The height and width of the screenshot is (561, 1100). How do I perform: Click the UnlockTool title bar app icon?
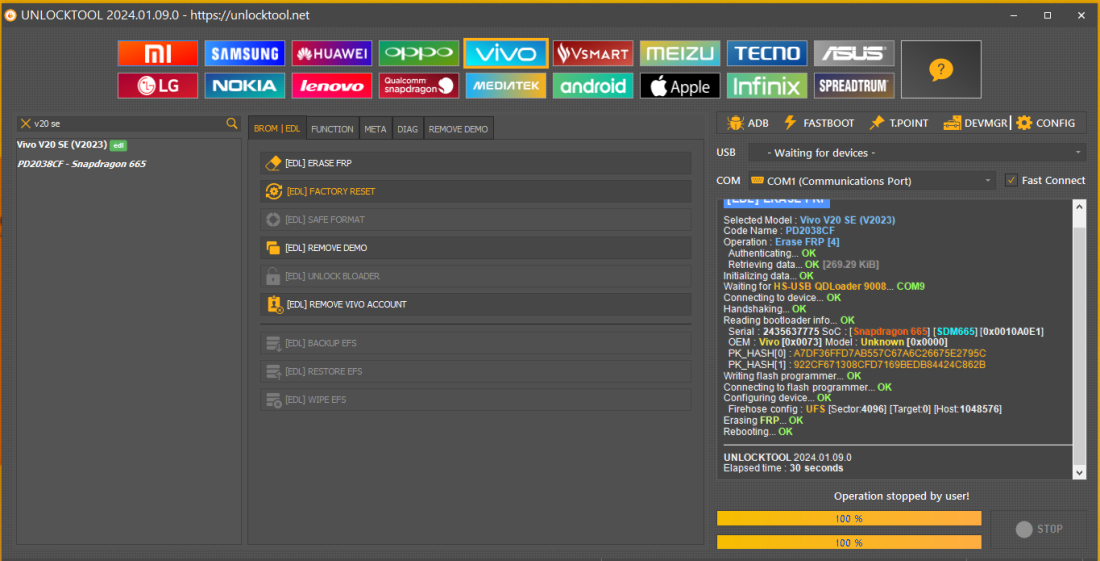(x=11, y=15)
